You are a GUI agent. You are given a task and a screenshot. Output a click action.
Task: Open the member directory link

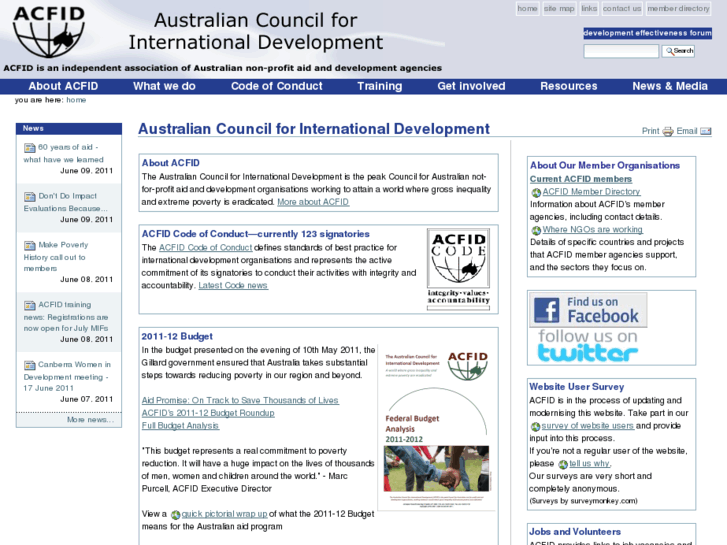[x=678, y=8]
